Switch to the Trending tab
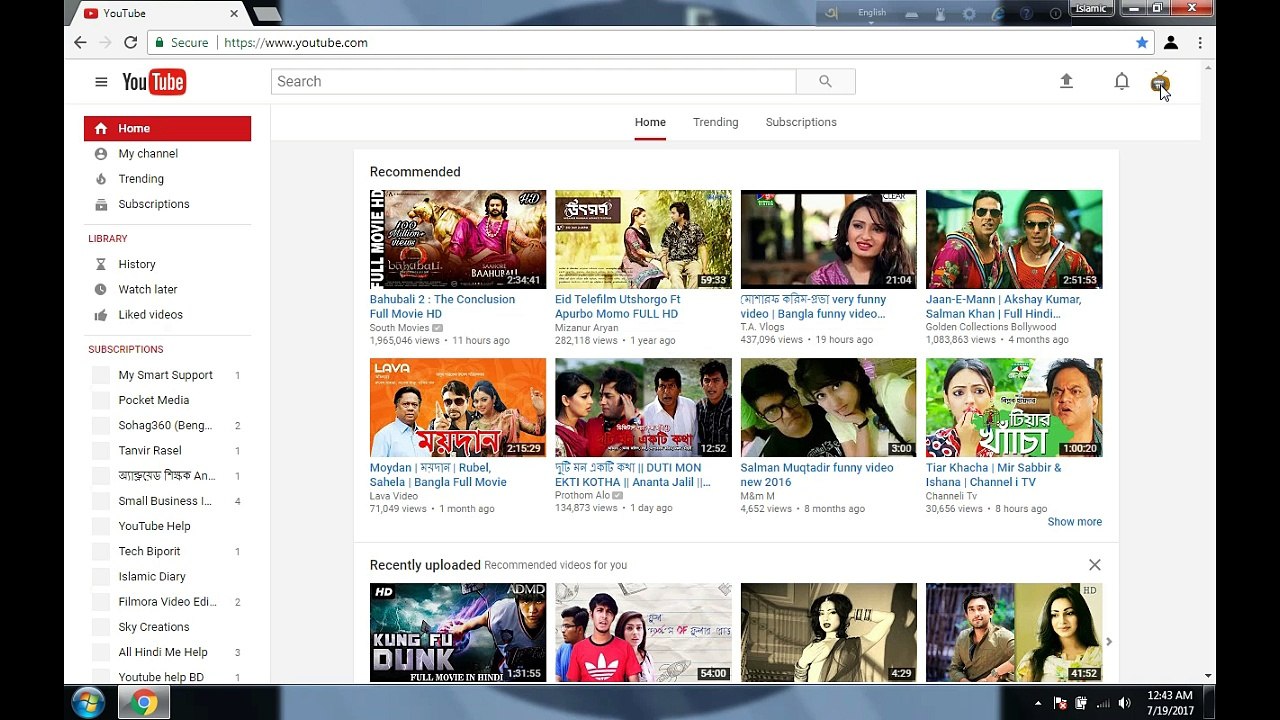This screenshot has width=1280, height=720. coord(716,122)
